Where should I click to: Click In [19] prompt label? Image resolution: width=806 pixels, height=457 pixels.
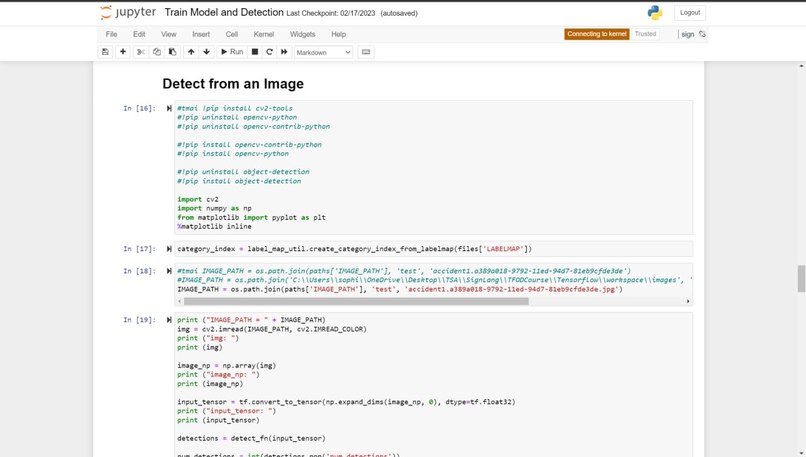point(139,320)
